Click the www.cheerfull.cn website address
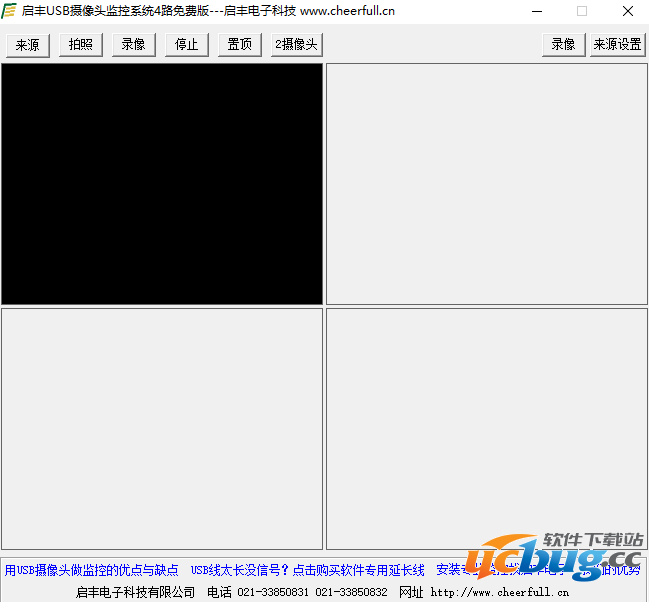Screen dimensions: 649x602 (x=500, y=592)
